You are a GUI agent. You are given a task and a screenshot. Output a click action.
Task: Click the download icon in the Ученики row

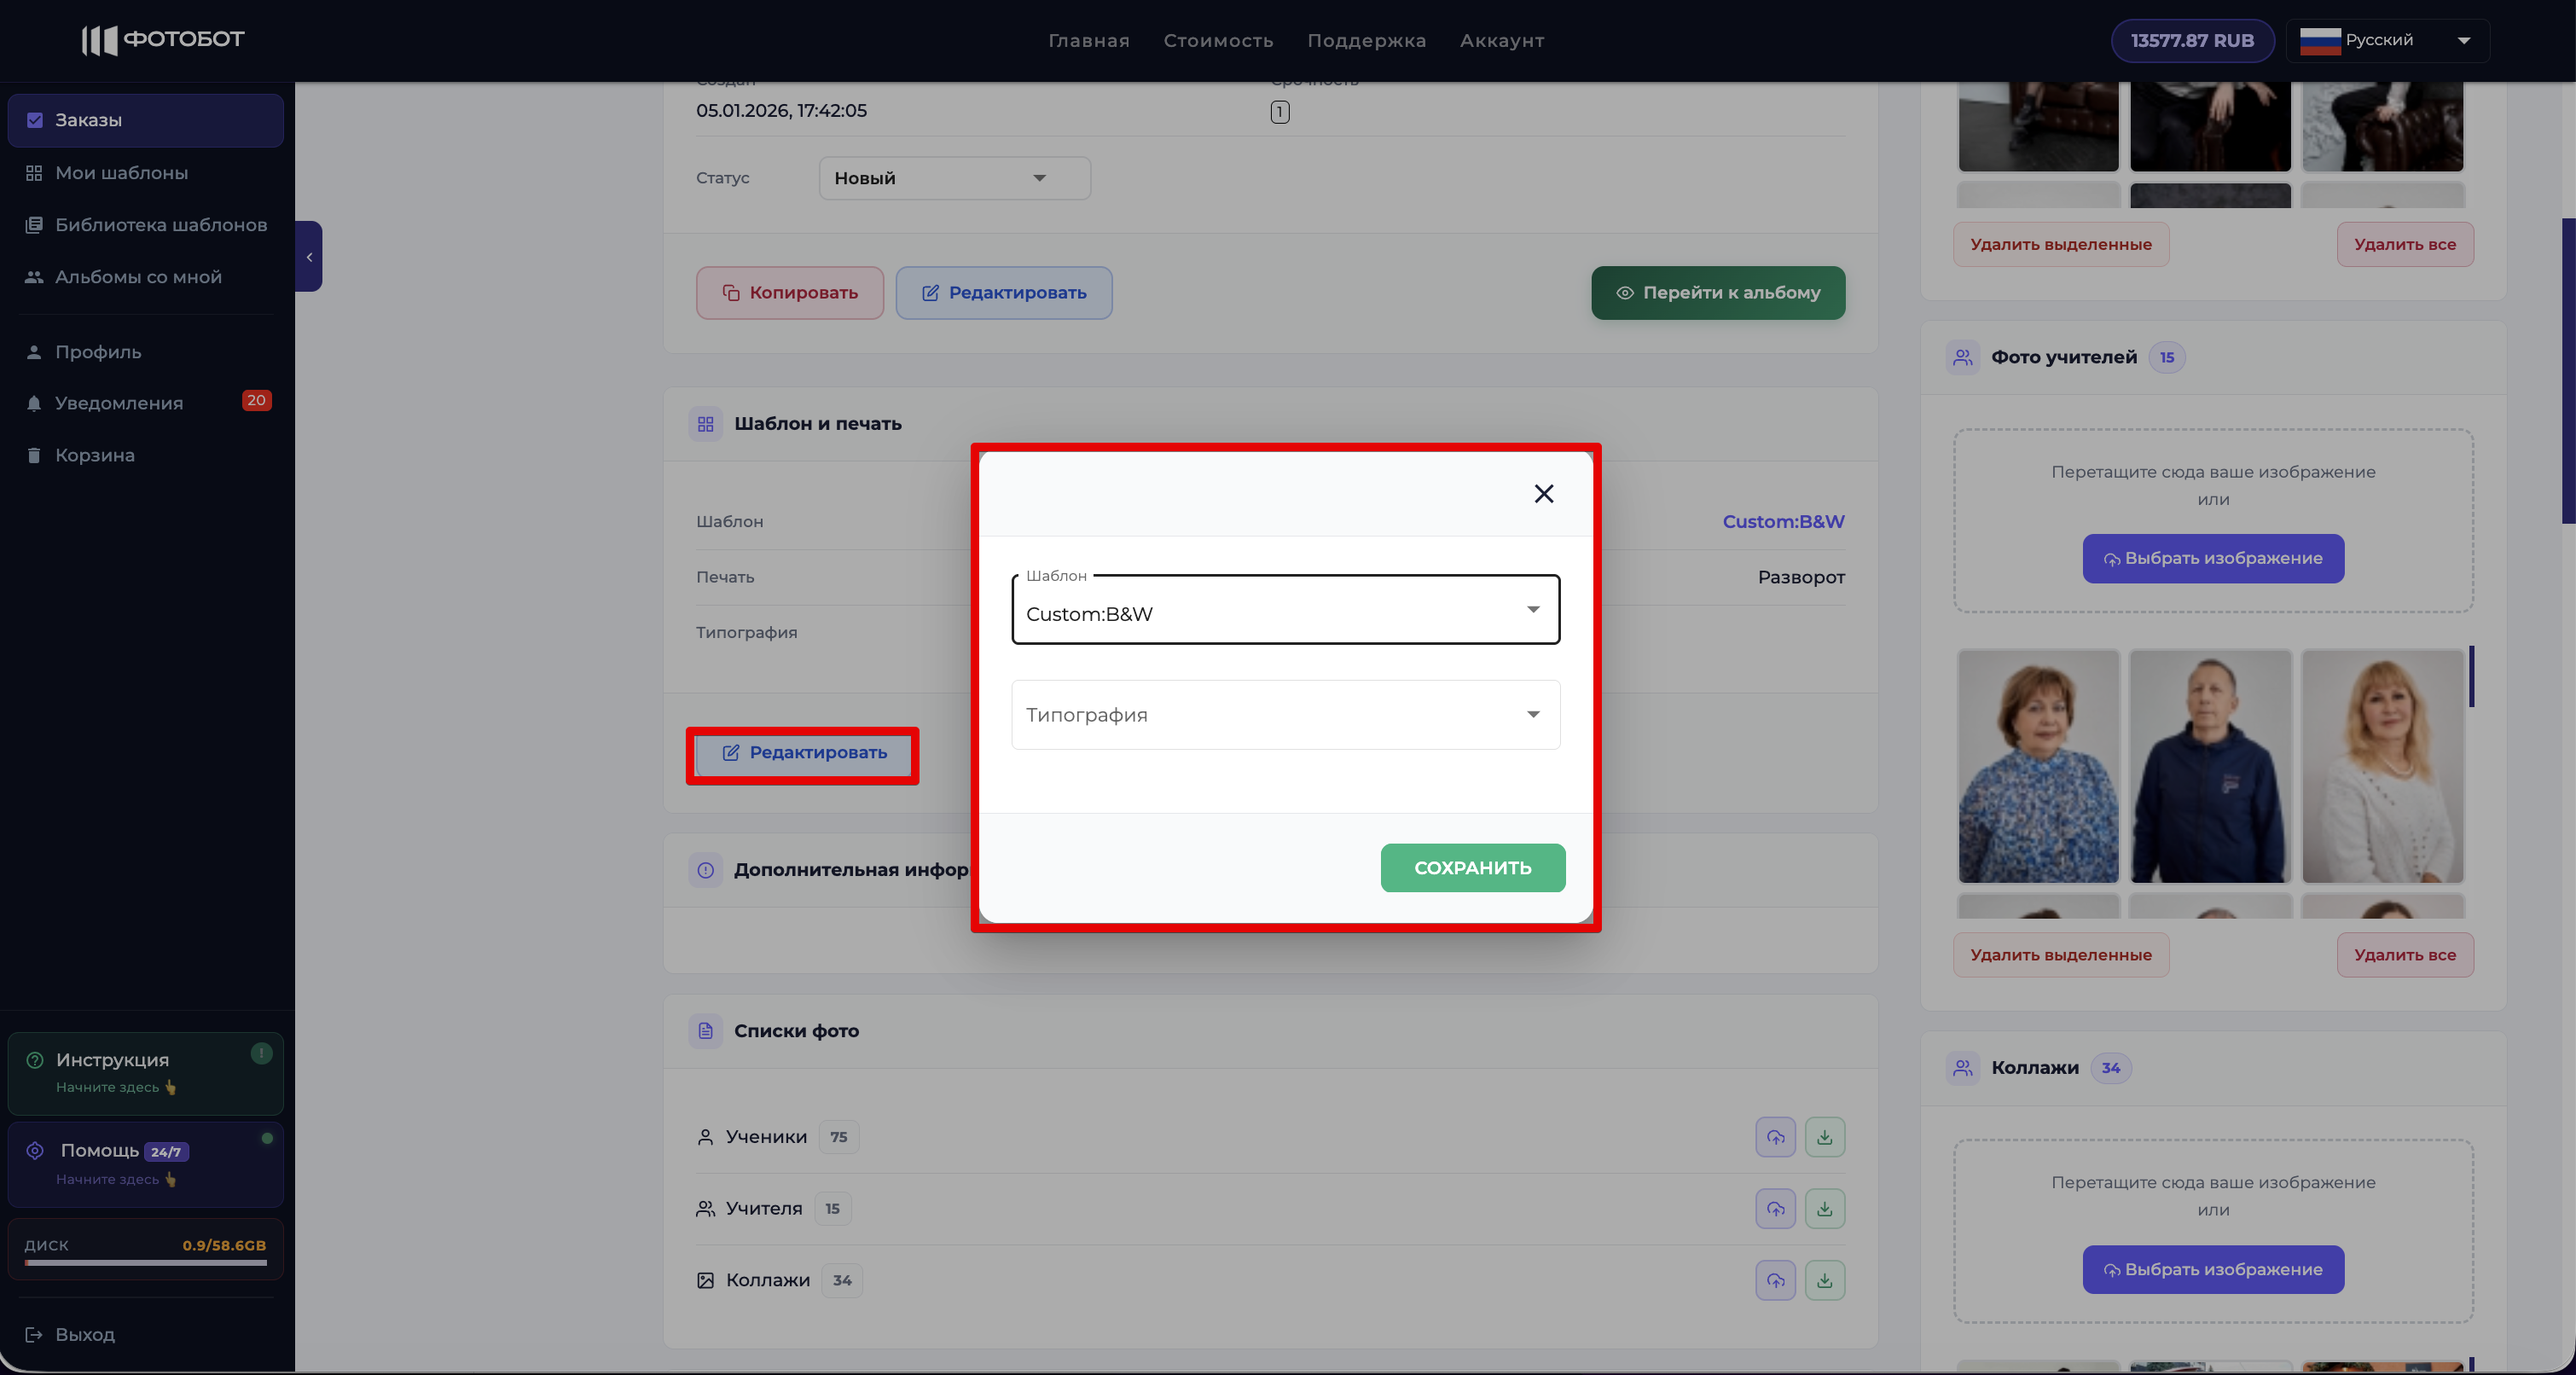click(1825, 1137)
